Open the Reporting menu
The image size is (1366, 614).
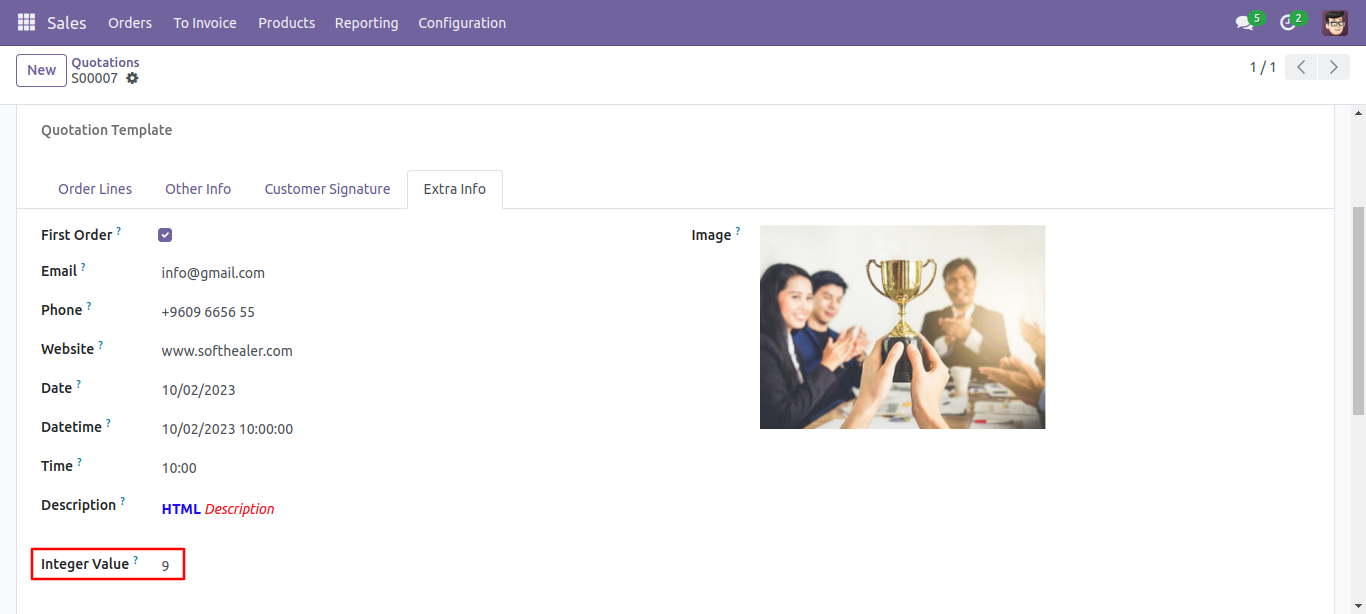point(366,22)
